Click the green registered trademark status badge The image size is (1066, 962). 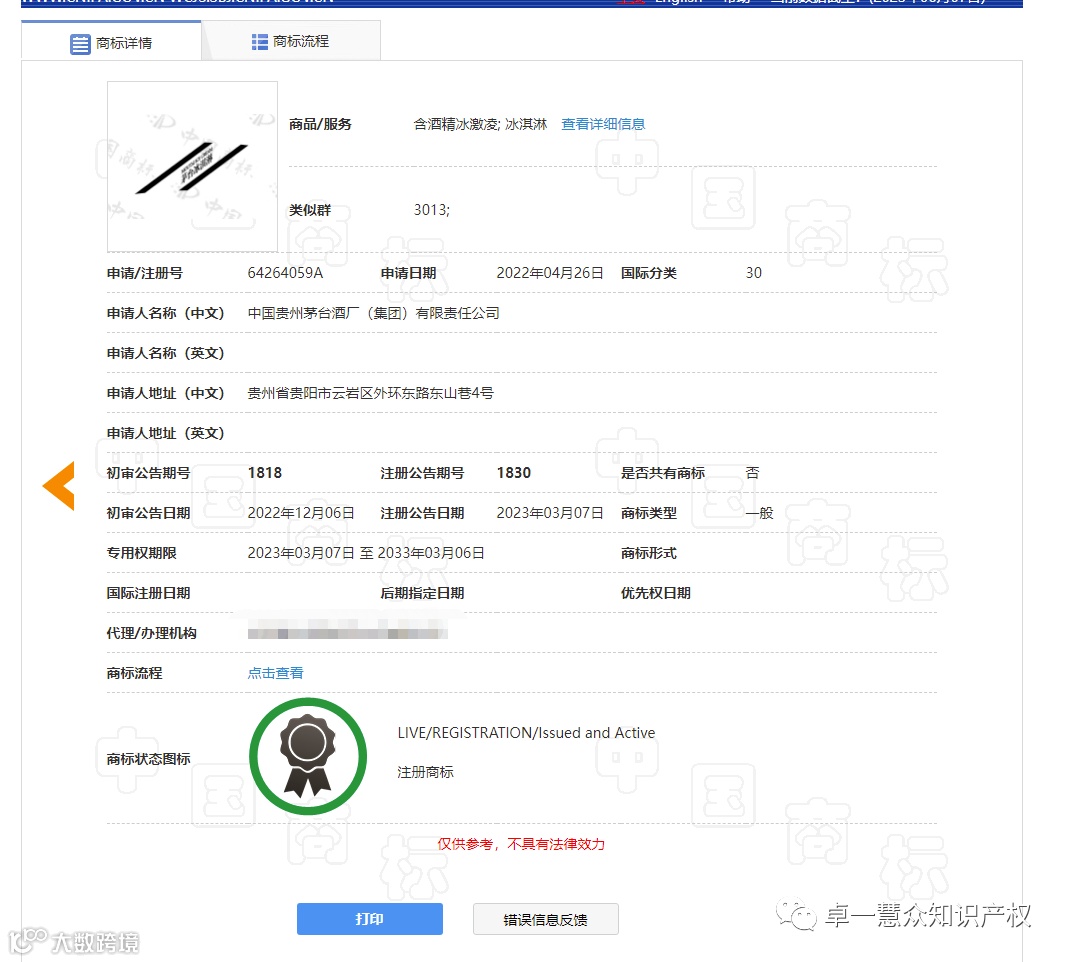(x=308, y=756)
